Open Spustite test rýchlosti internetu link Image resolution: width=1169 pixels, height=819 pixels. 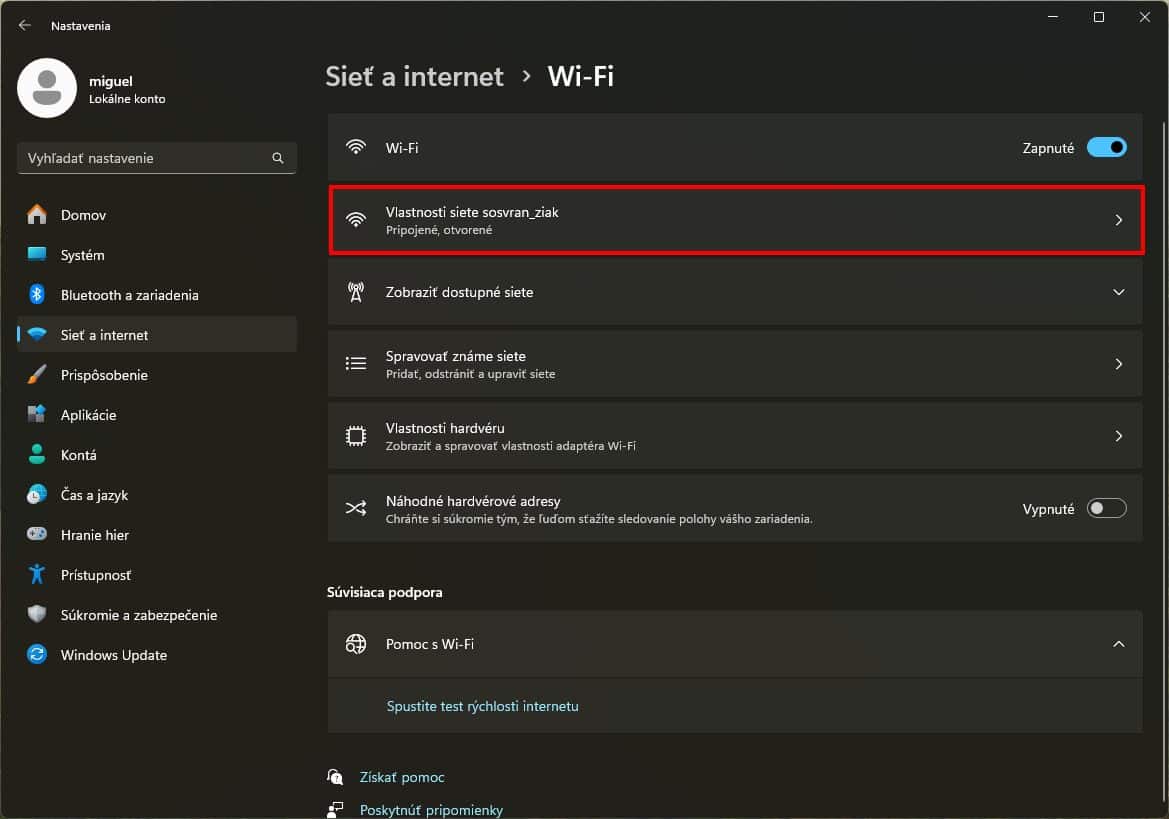pyautogui.click(x=482, y=706)
